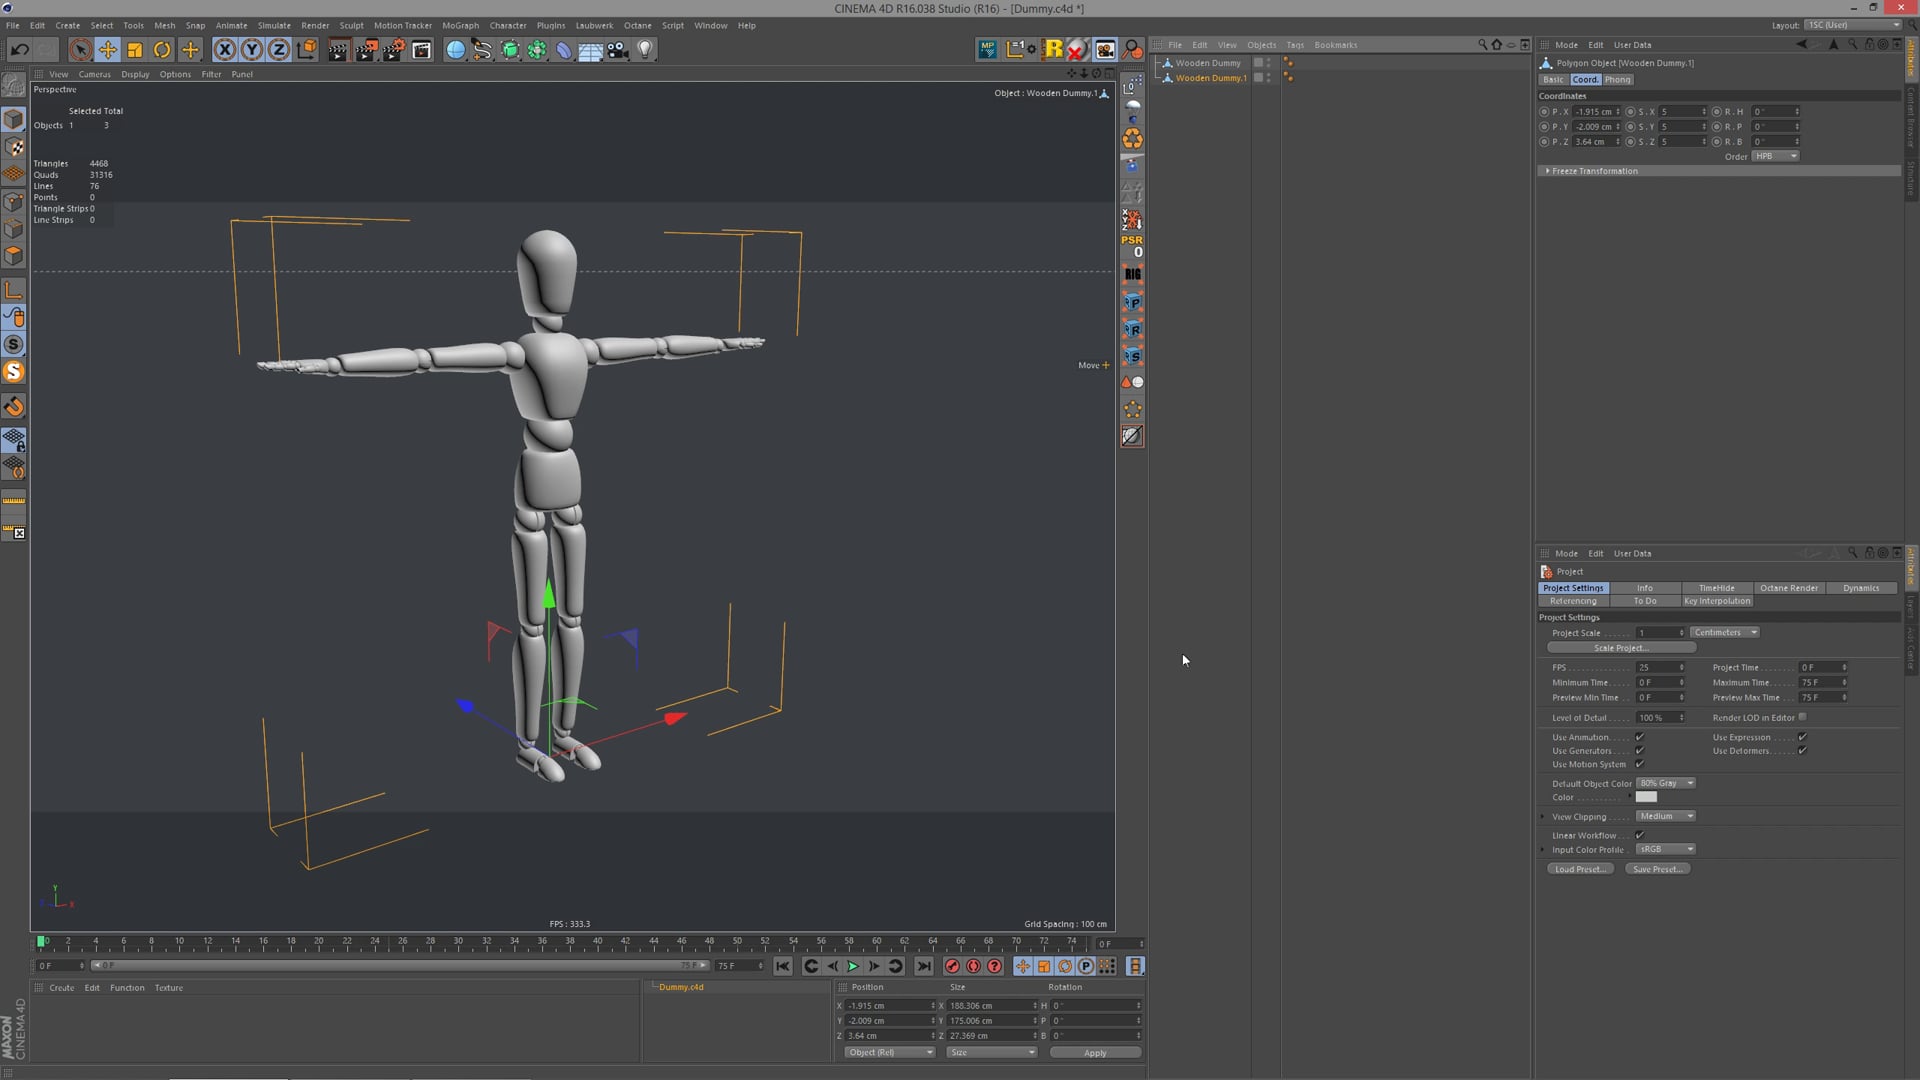Switch to the Phong tab
Screen dimensions: 1920x1080
(x=1617, y=79)
